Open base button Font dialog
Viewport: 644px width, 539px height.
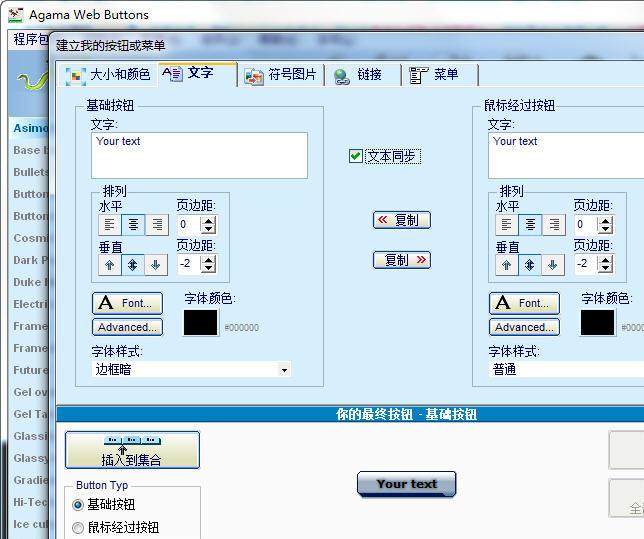(x=127, y=303)
